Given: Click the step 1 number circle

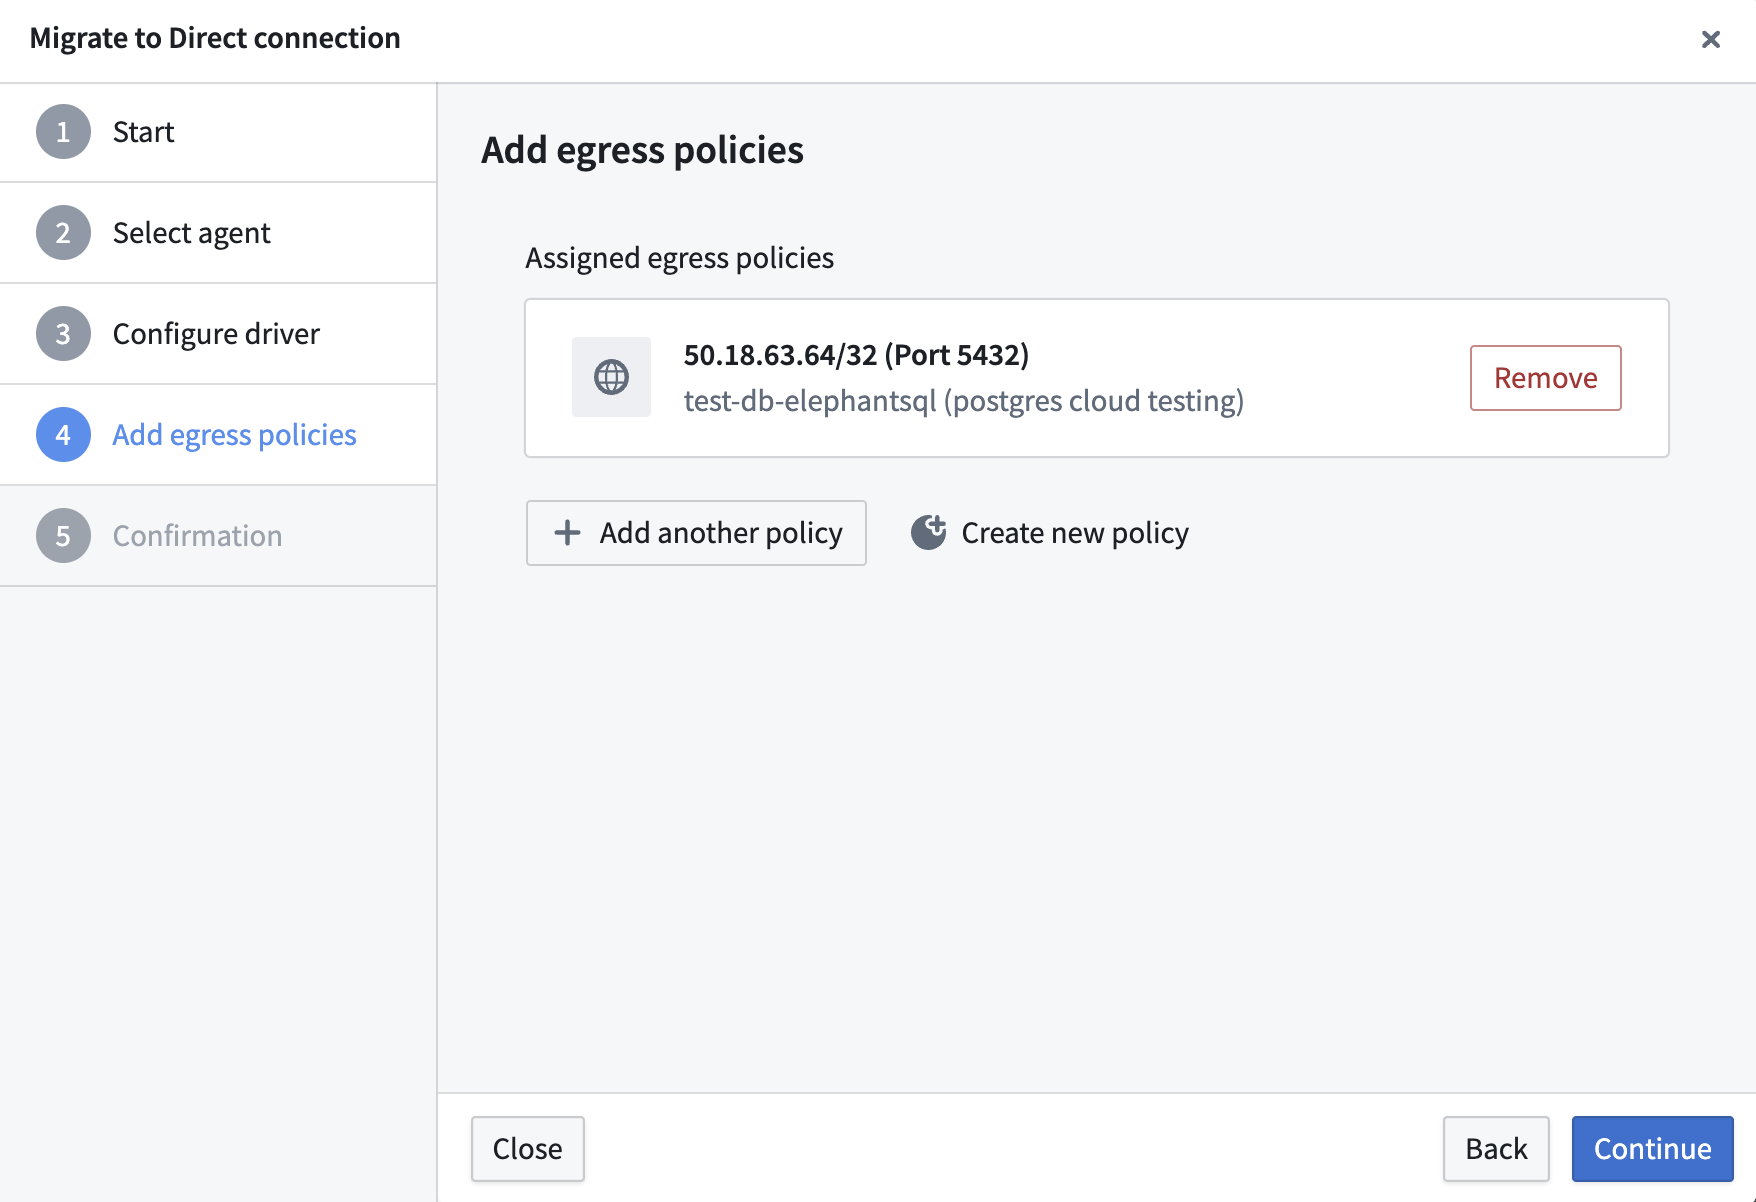Looking at the screenshot, I should tap(63, 132).
